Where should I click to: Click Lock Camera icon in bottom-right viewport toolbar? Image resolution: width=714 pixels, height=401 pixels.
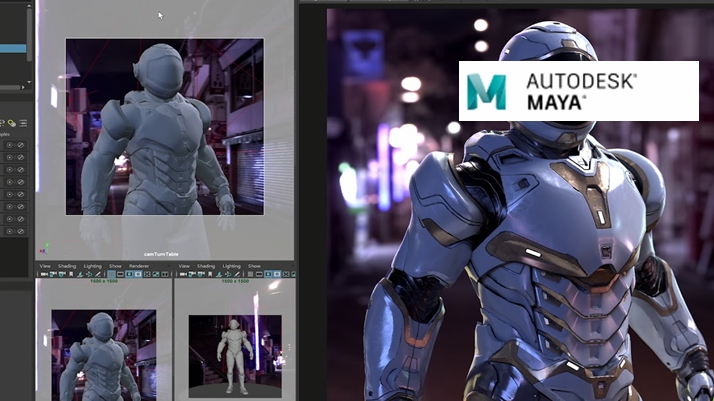(x=192, y=274)
